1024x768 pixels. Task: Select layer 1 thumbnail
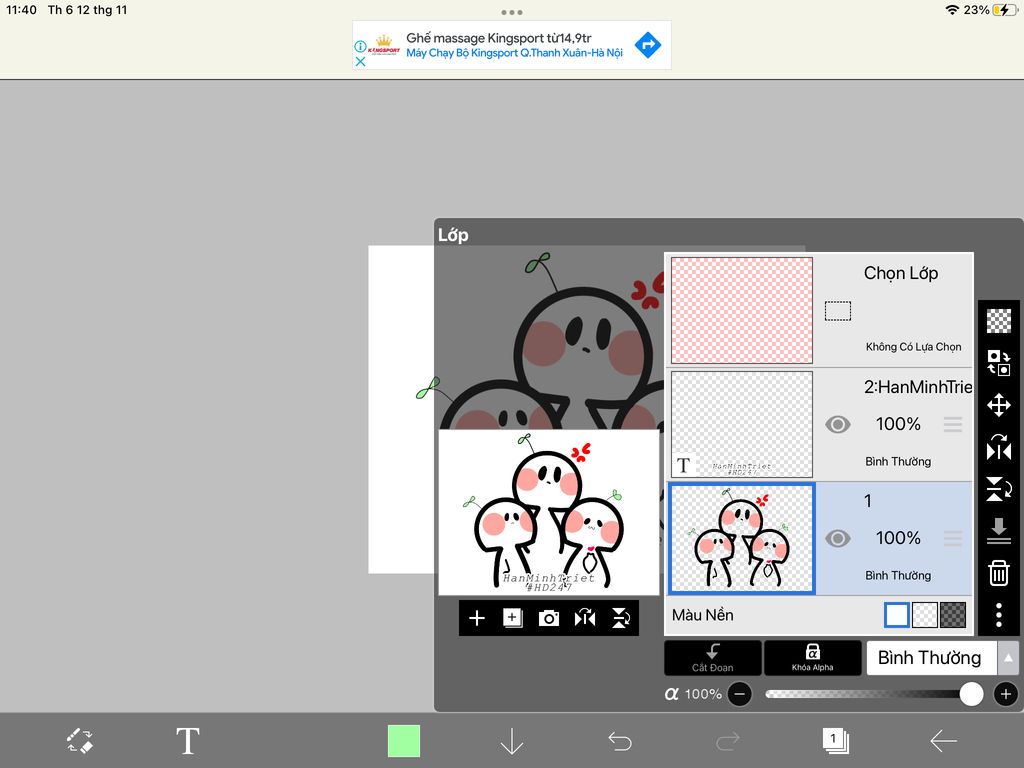click(x=742, y=539)
